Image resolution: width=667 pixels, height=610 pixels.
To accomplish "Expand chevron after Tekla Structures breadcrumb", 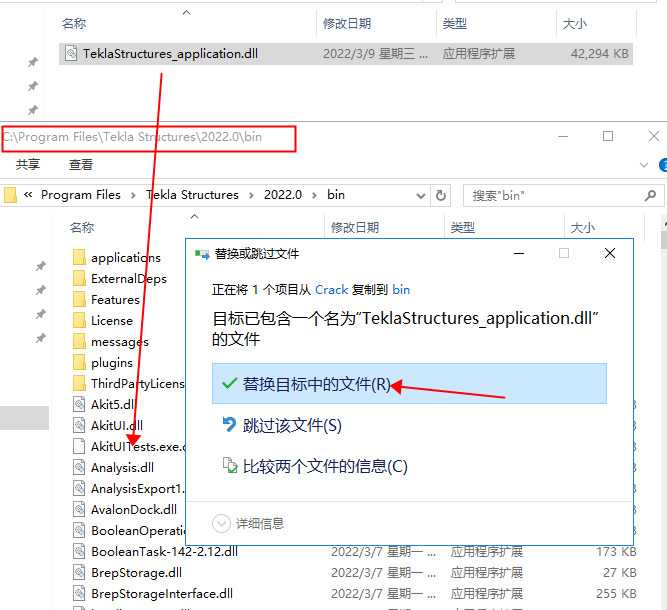I will [x=251, y=195].
